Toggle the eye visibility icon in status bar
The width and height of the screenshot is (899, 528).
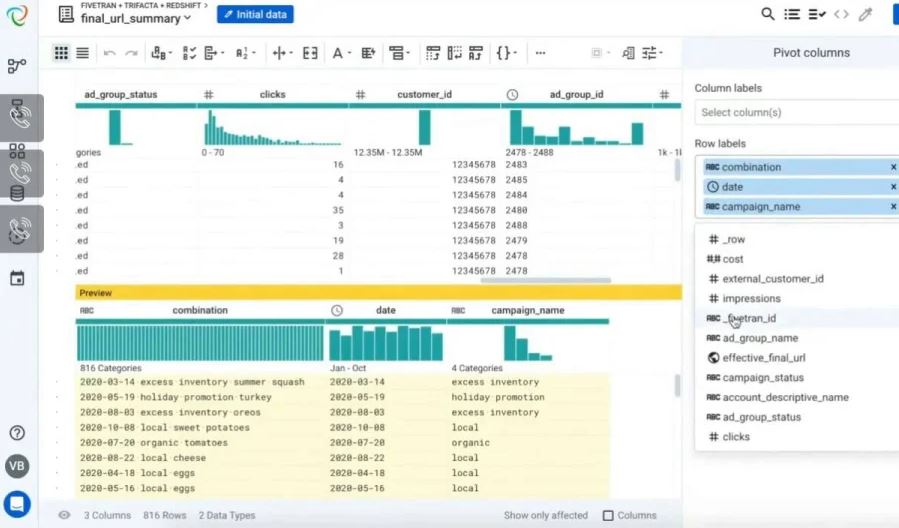coord(64,515)
